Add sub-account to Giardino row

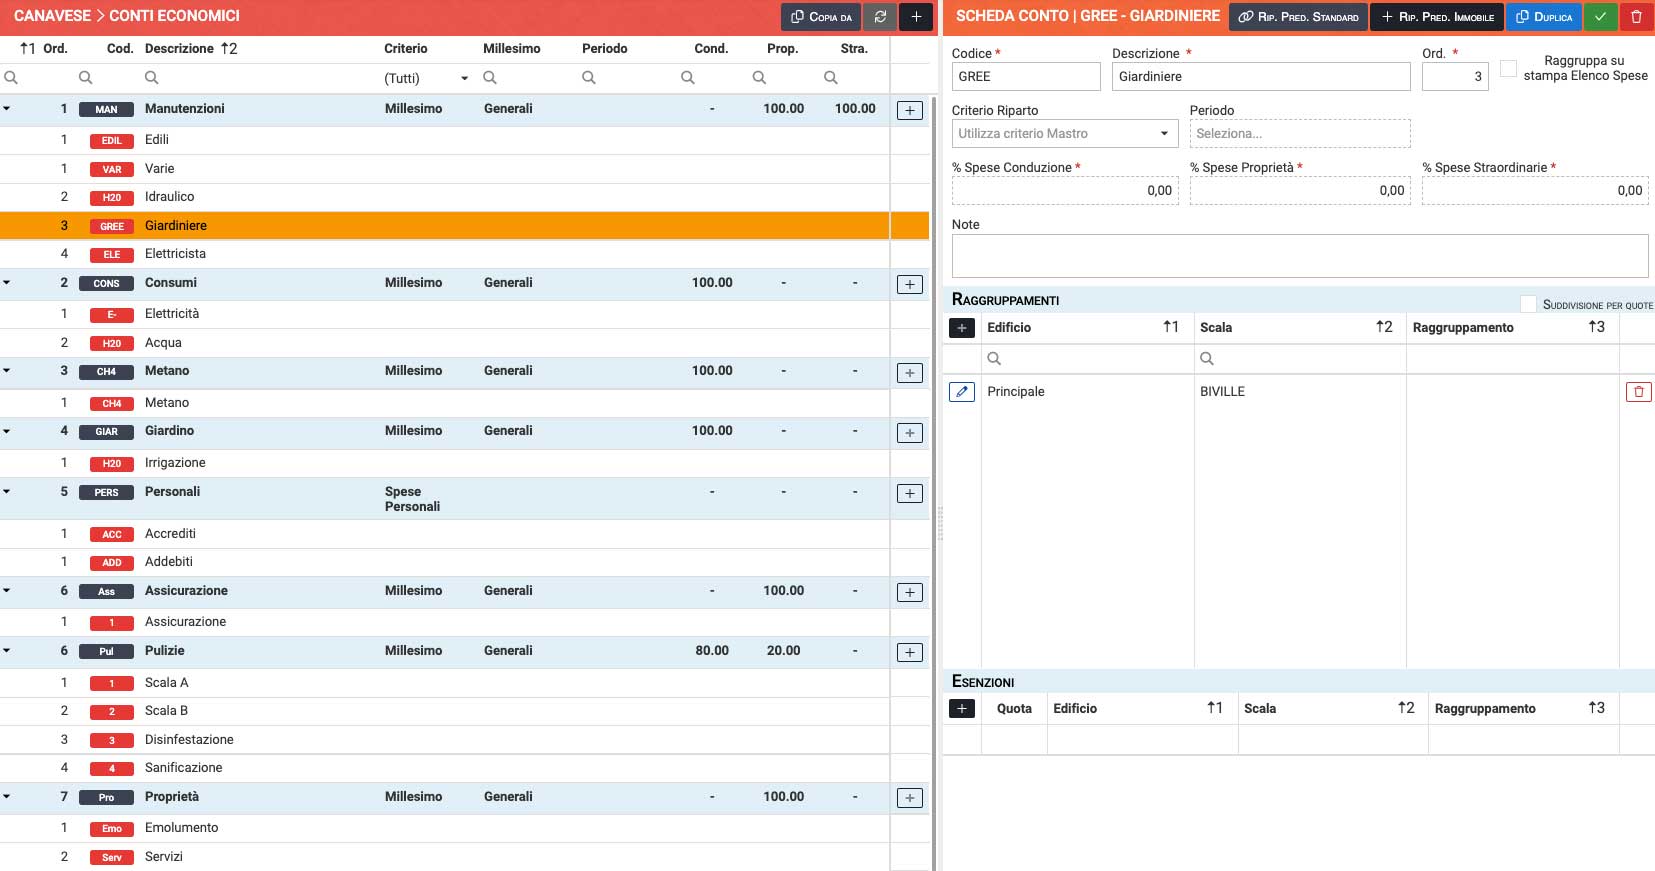click(910, 433)
